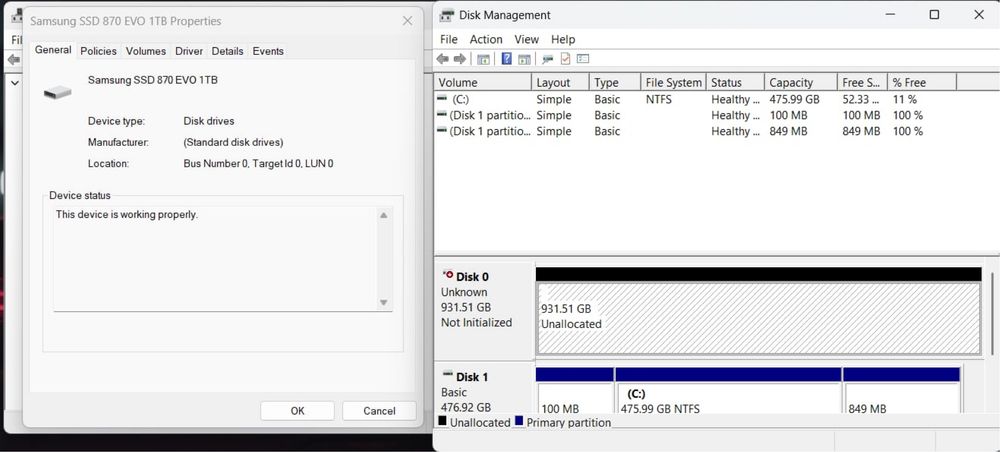Click the Device status scroll down arrow
The height and width of the screenshot is (452, 1000).
[x=383, y=302]
